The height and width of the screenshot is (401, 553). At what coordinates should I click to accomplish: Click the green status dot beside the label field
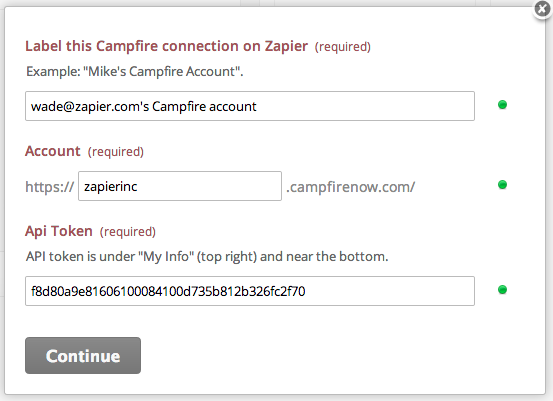point(502,105)
